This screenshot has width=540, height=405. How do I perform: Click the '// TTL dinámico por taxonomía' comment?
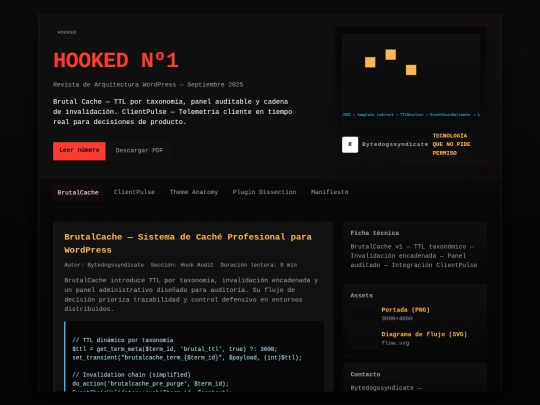click(x=123, y=340)
